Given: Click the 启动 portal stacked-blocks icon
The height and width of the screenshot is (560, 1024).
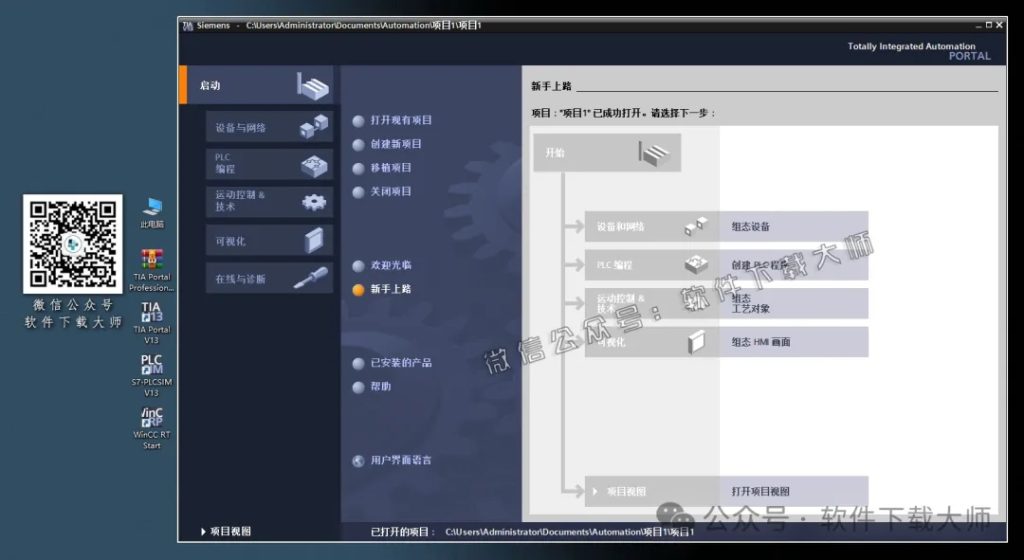Looking at the screenshot, I should click(x=313, y=86).
